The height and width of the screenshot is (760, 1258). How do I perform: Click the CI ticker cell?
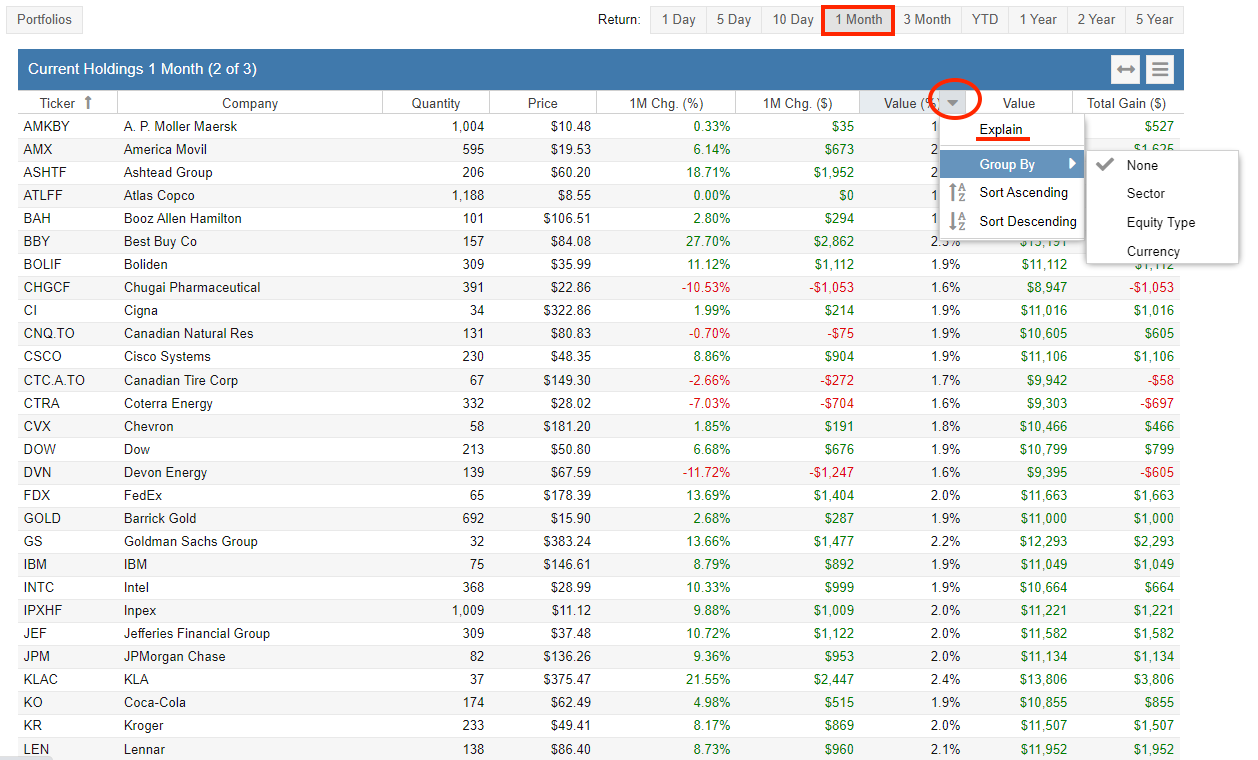(30, 310)
